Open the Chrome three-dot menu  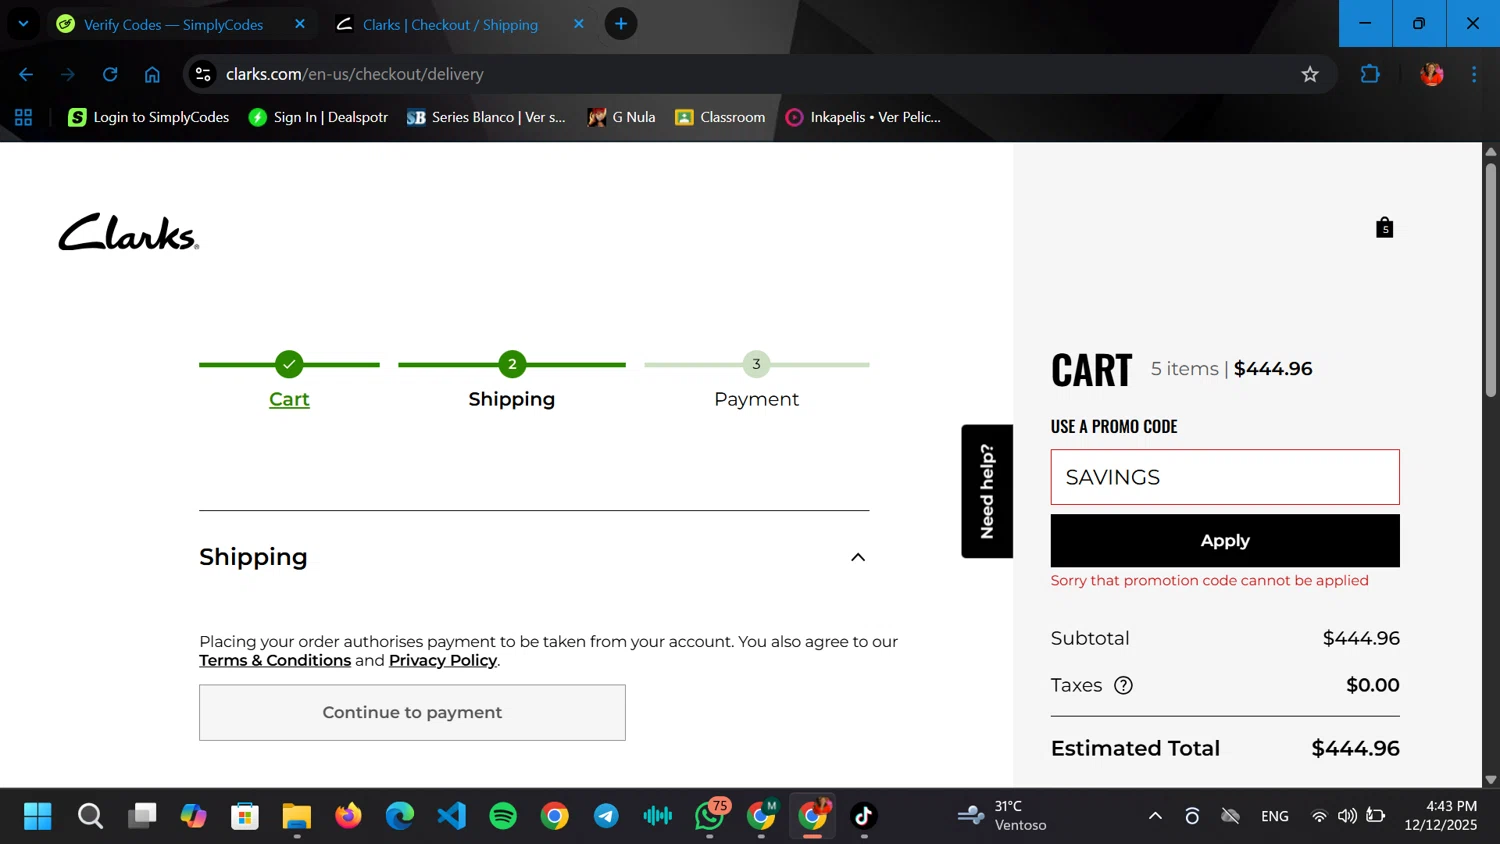[x=1474, y=74]
